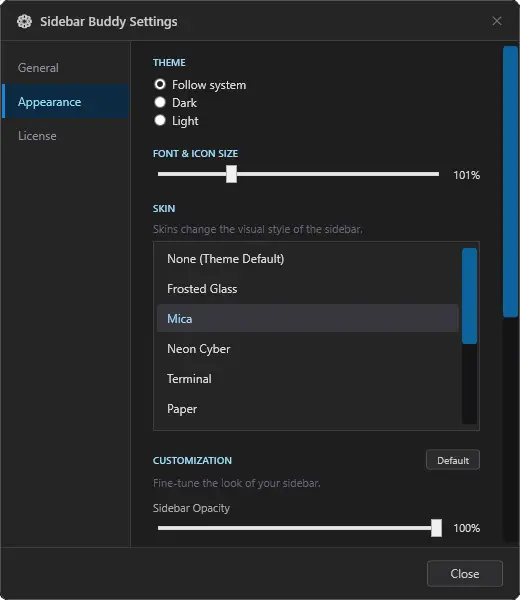
Task: Click the Close button at bottom
Action: point(465,574)
